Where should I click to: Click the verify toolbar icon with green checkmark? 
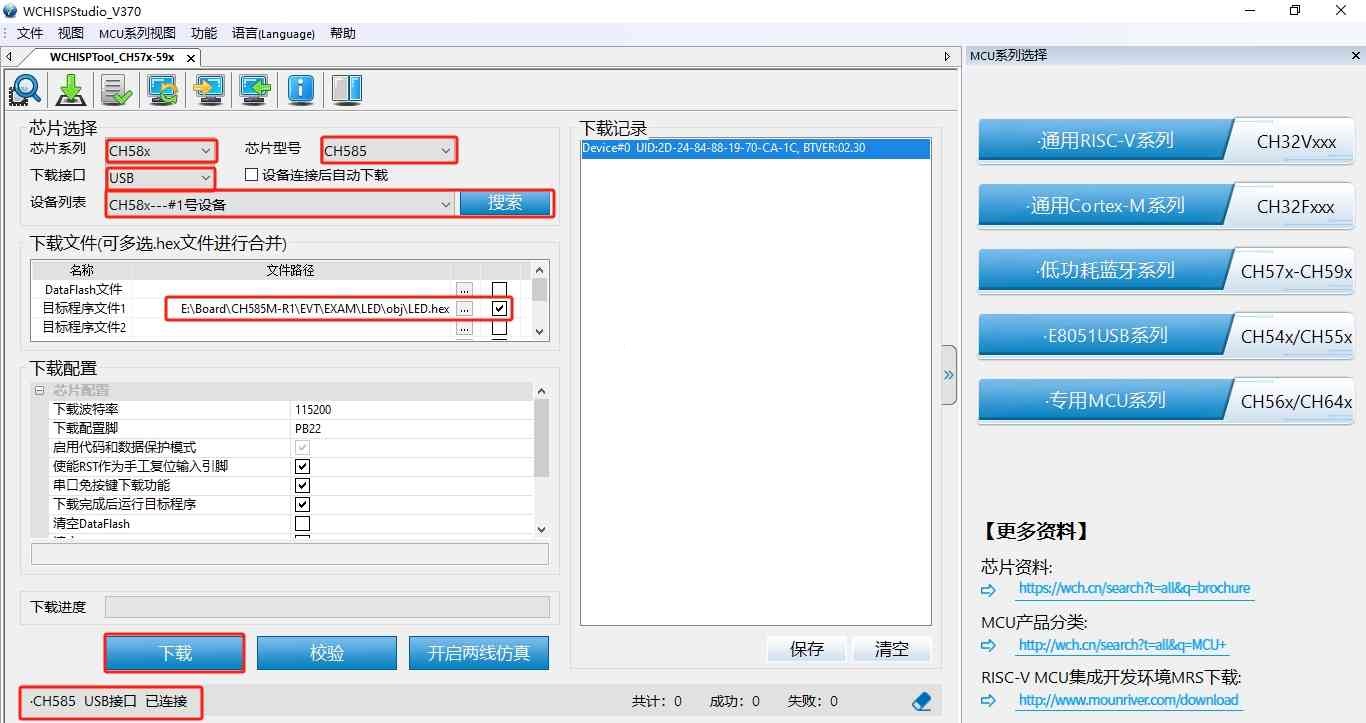[x=117, y=89]
